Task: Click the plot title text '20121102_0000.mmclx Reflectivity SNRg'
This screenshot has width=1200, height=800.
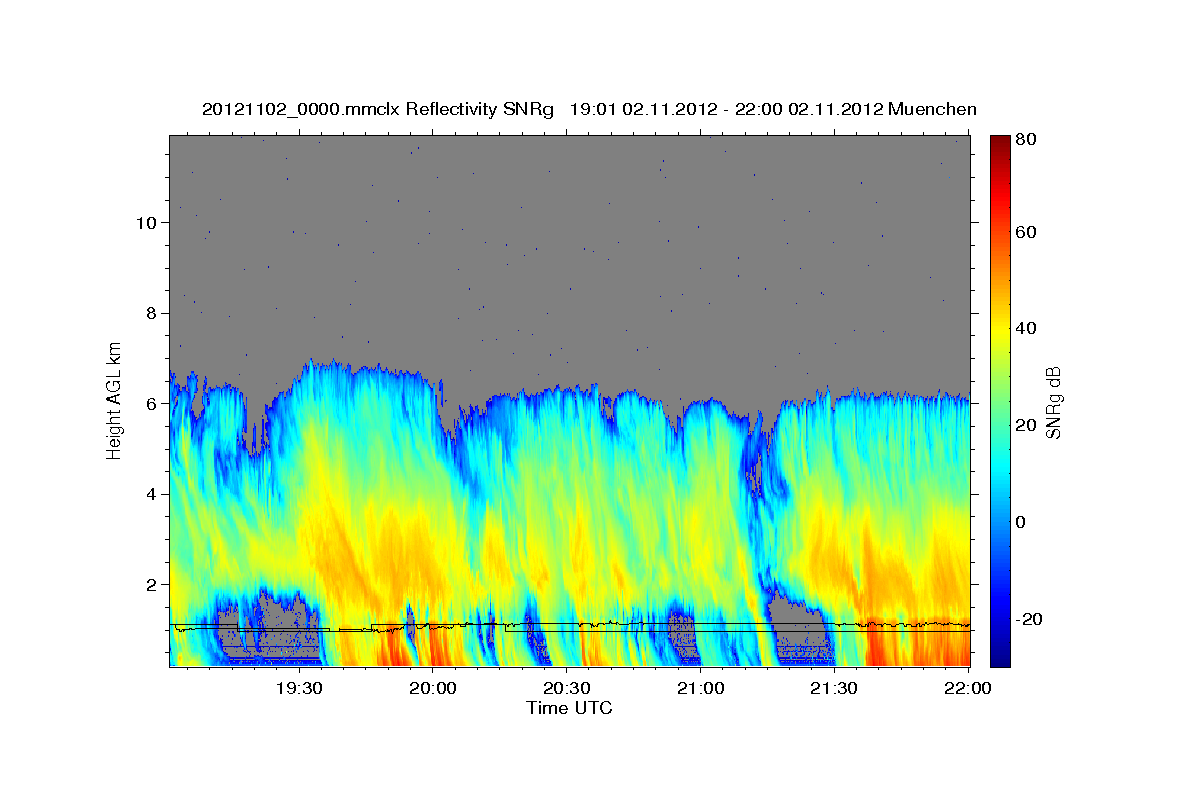Action: [x=378, y=109]
